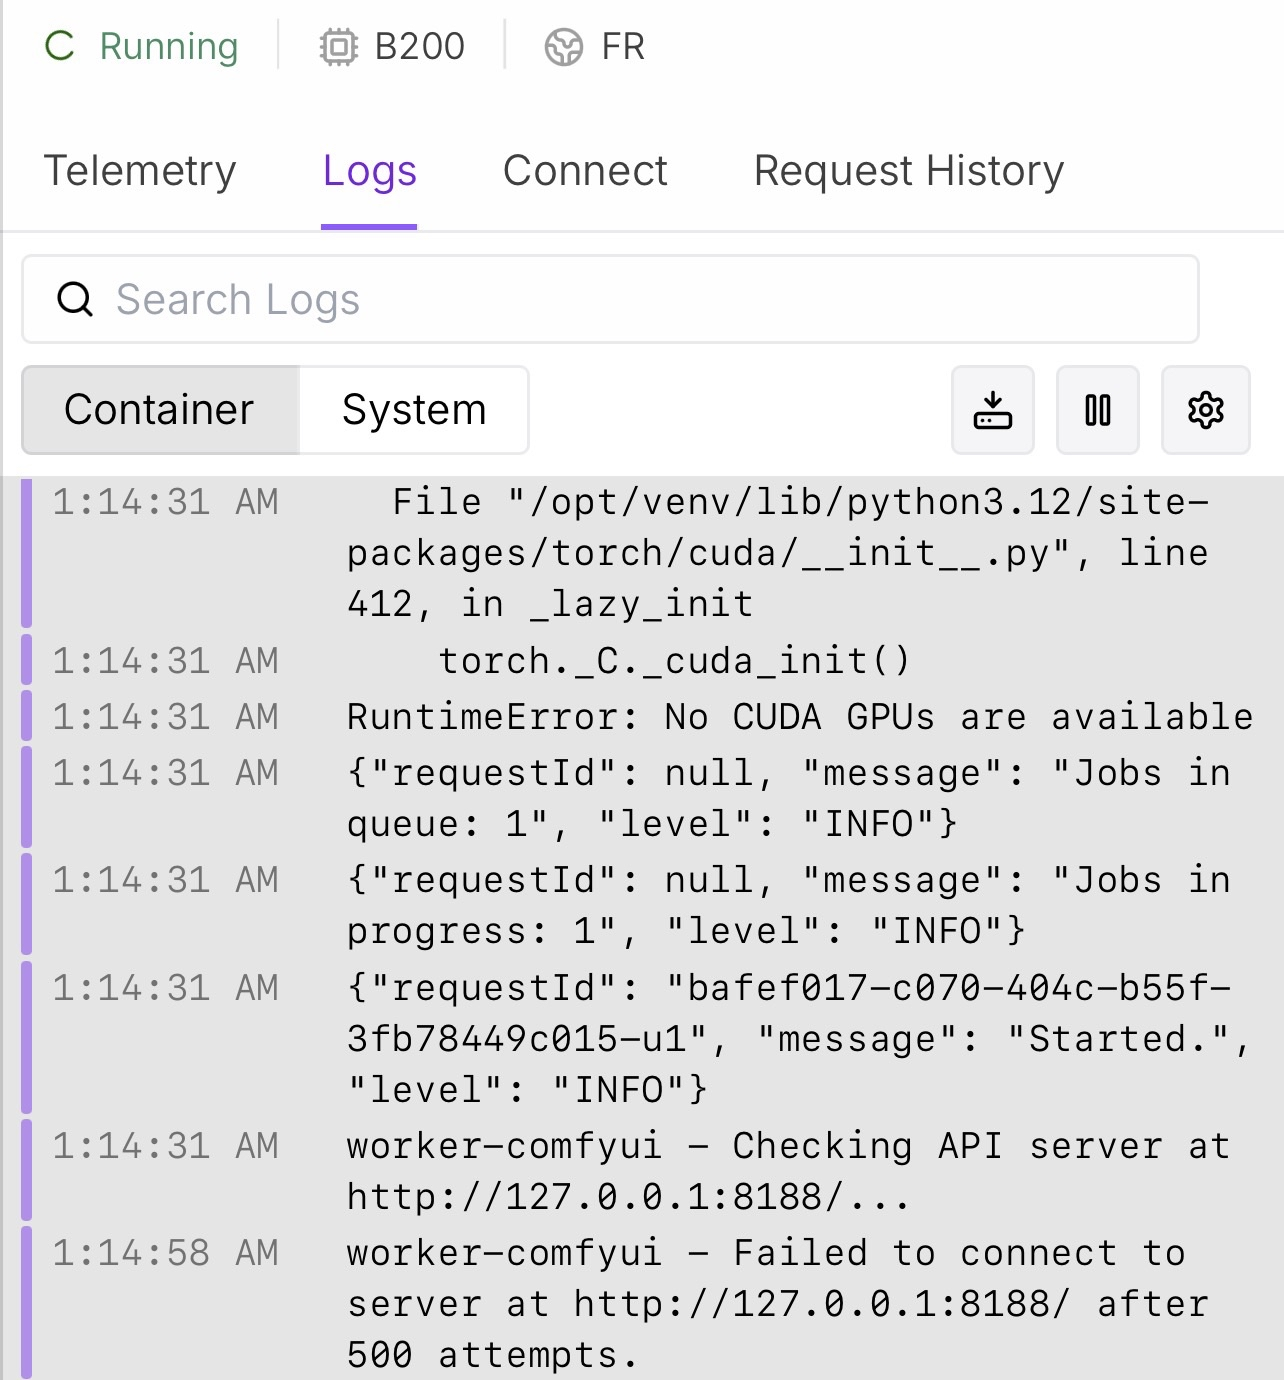This screenshot has height=1380, width=1284.
Task: Click the Running status spinner icon
Action: 60,46
